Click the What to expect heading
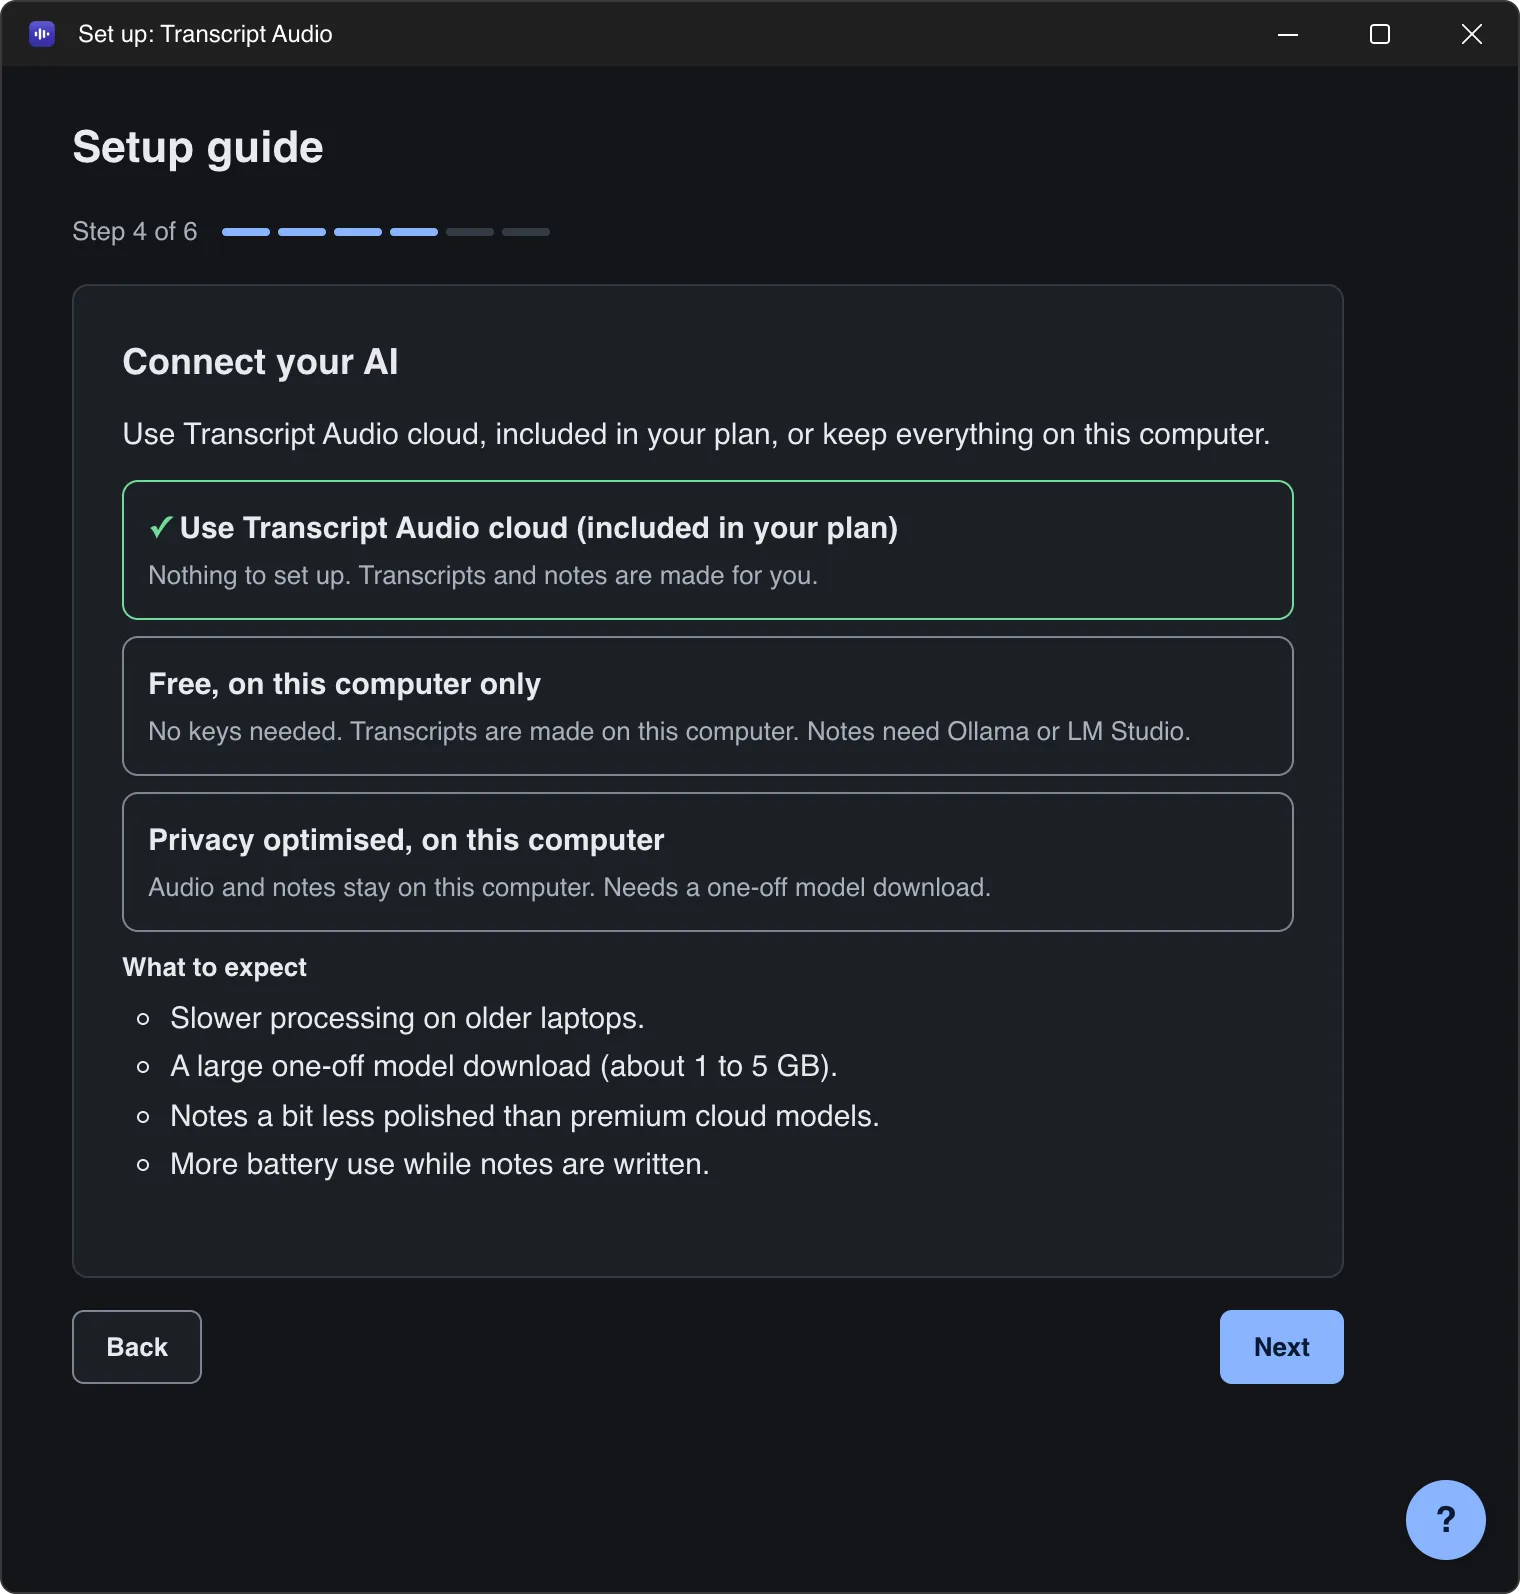 (x=214, y=967)
